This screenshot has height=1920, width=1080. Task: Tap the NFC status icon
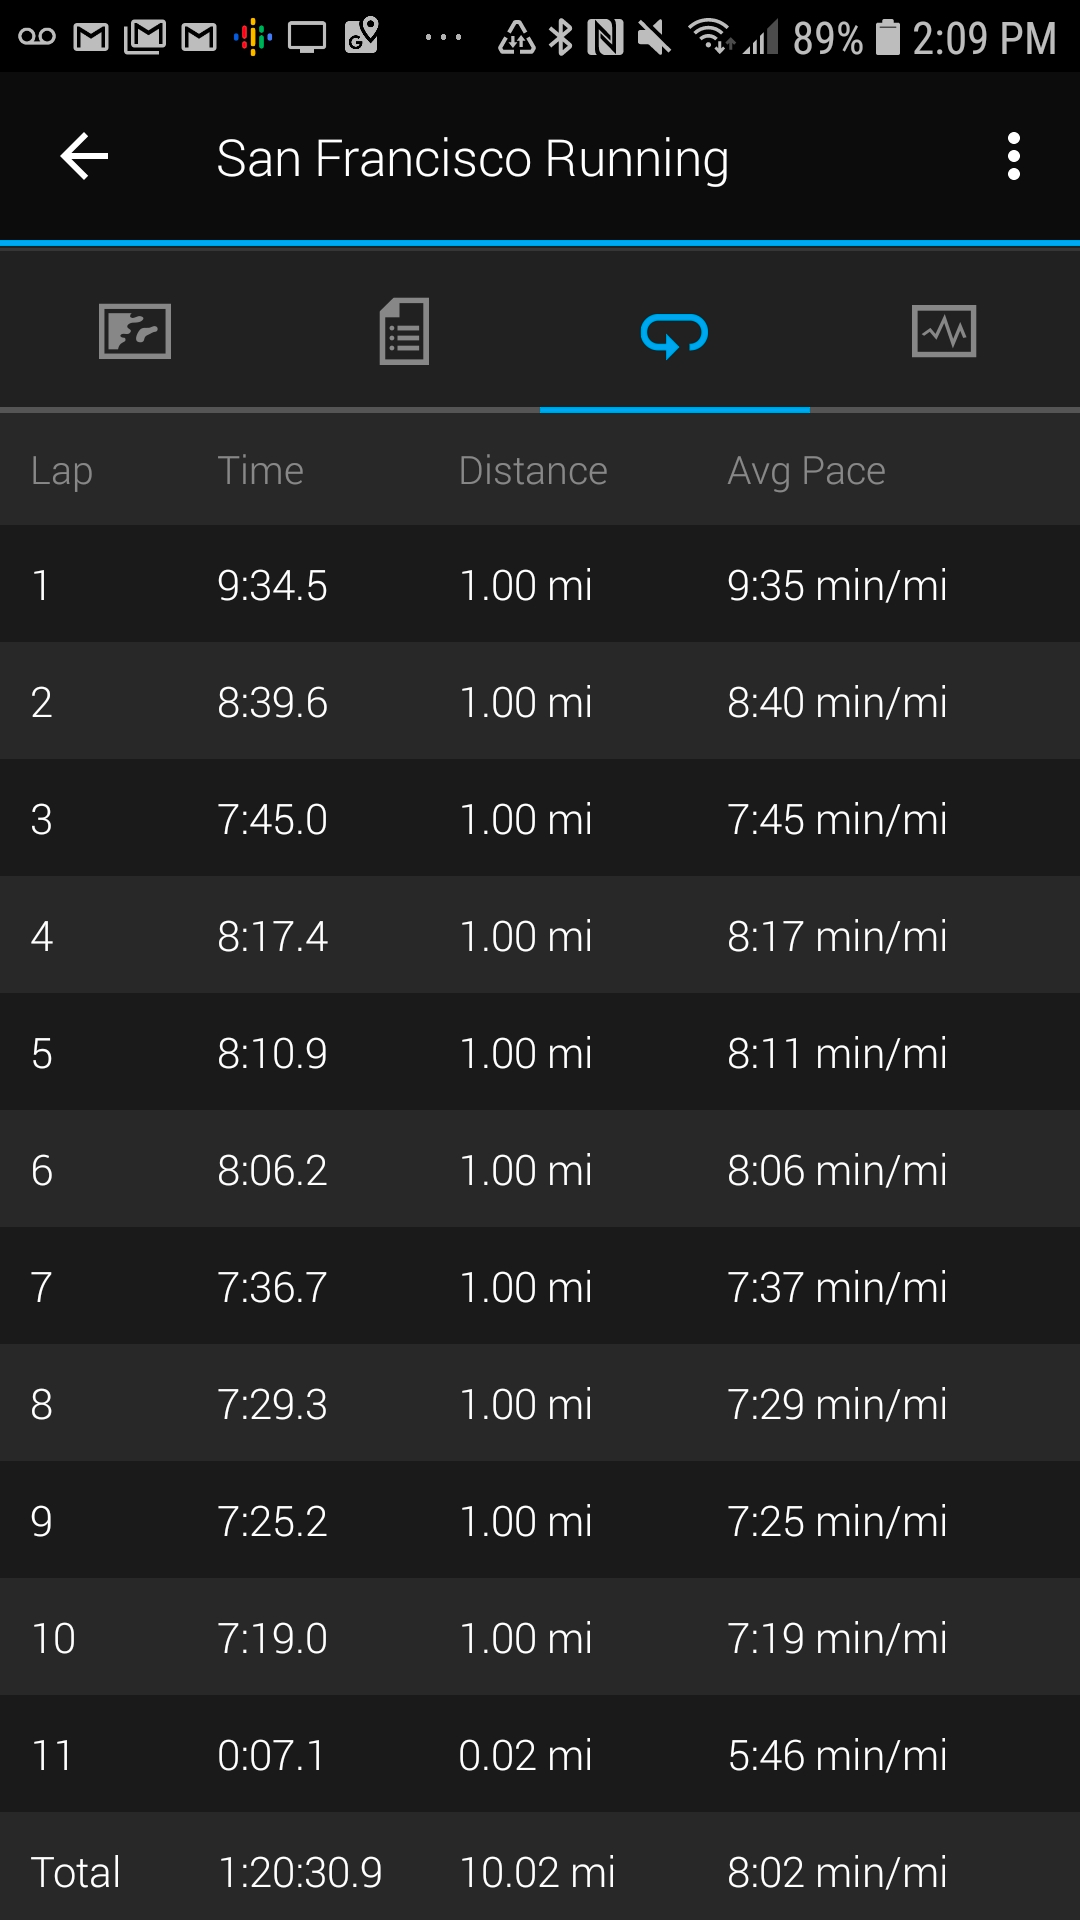(x=605, y=38)
